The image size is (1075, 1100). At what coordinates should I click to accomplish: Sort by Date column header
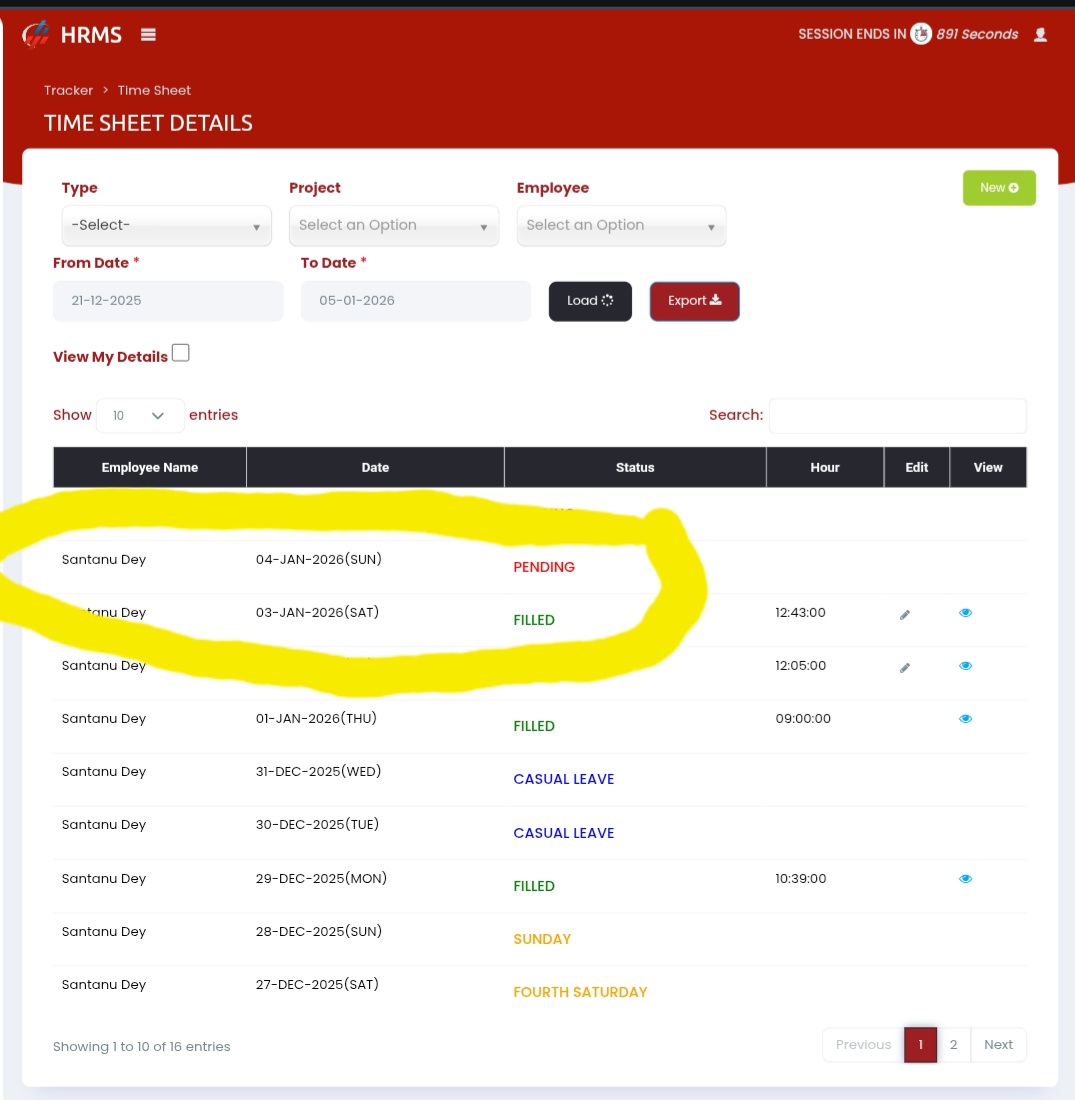pyautogui.click(x=375, y=467)
